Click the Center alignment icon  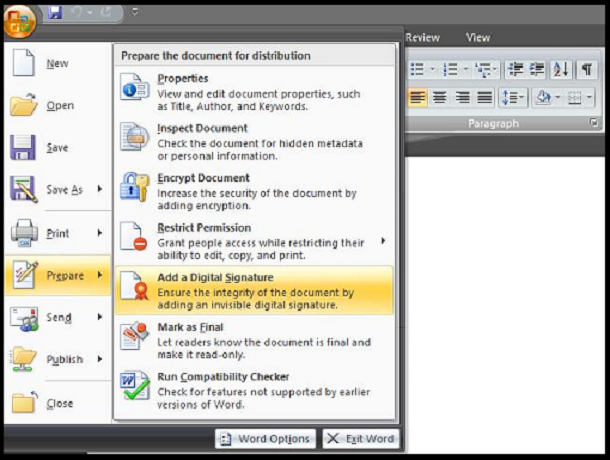441,97
